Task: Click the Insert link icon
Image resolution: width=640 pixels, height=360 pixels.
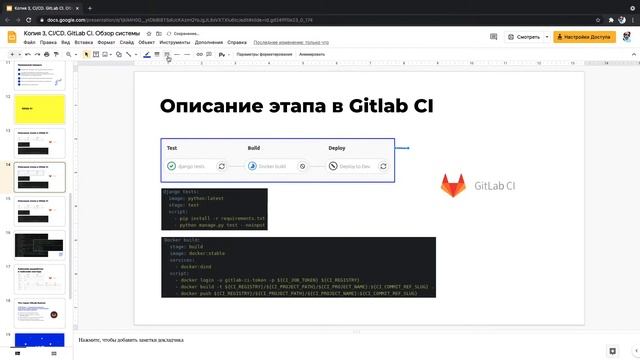Action: (199, 54)
